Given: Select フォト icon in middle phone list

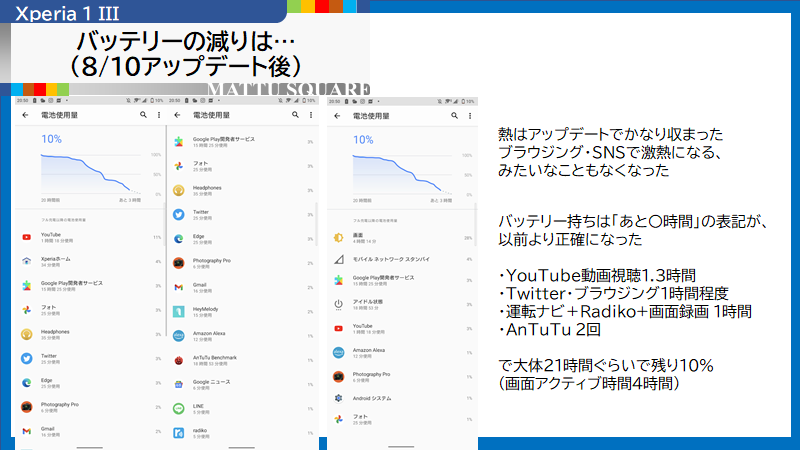Looking at the screenshot, I should tap(179, 166).
